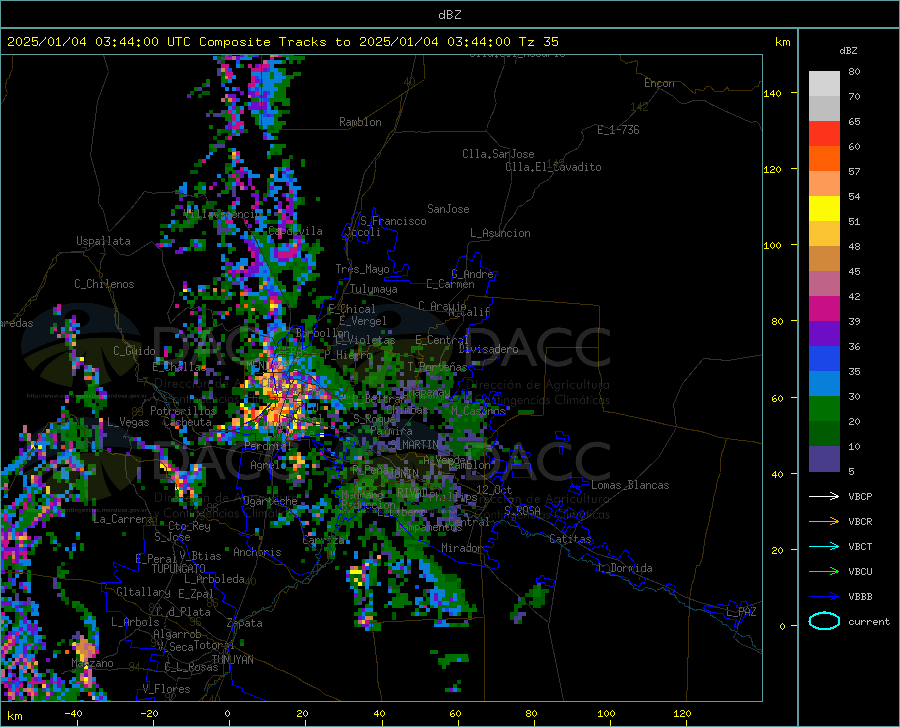This screenshot has height=727, width=900.
Task: Click the TUNUYAN map label
Action: (x=232, y=660)
